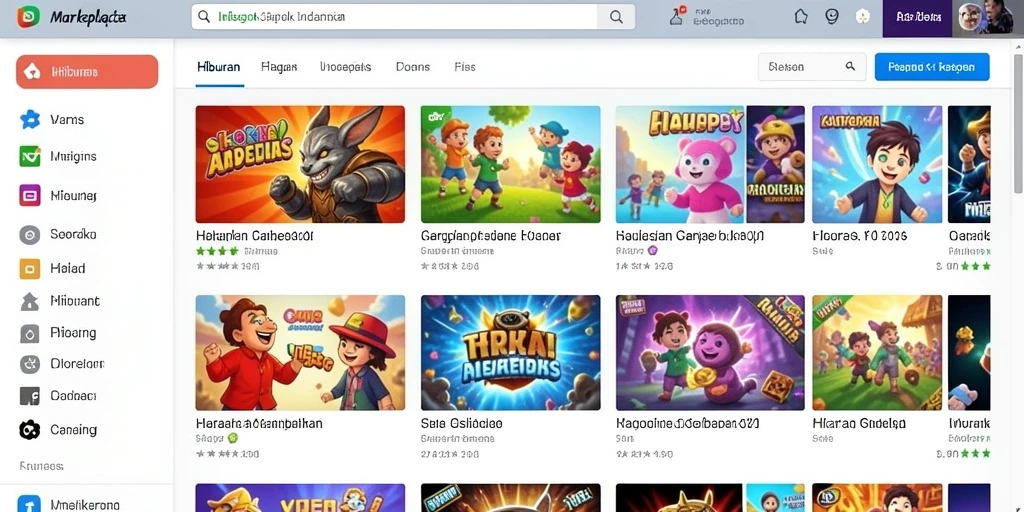Click the Mnelikerono sidebar label
The height and width of the screenshot is (512, 1024).
point(85,505)
